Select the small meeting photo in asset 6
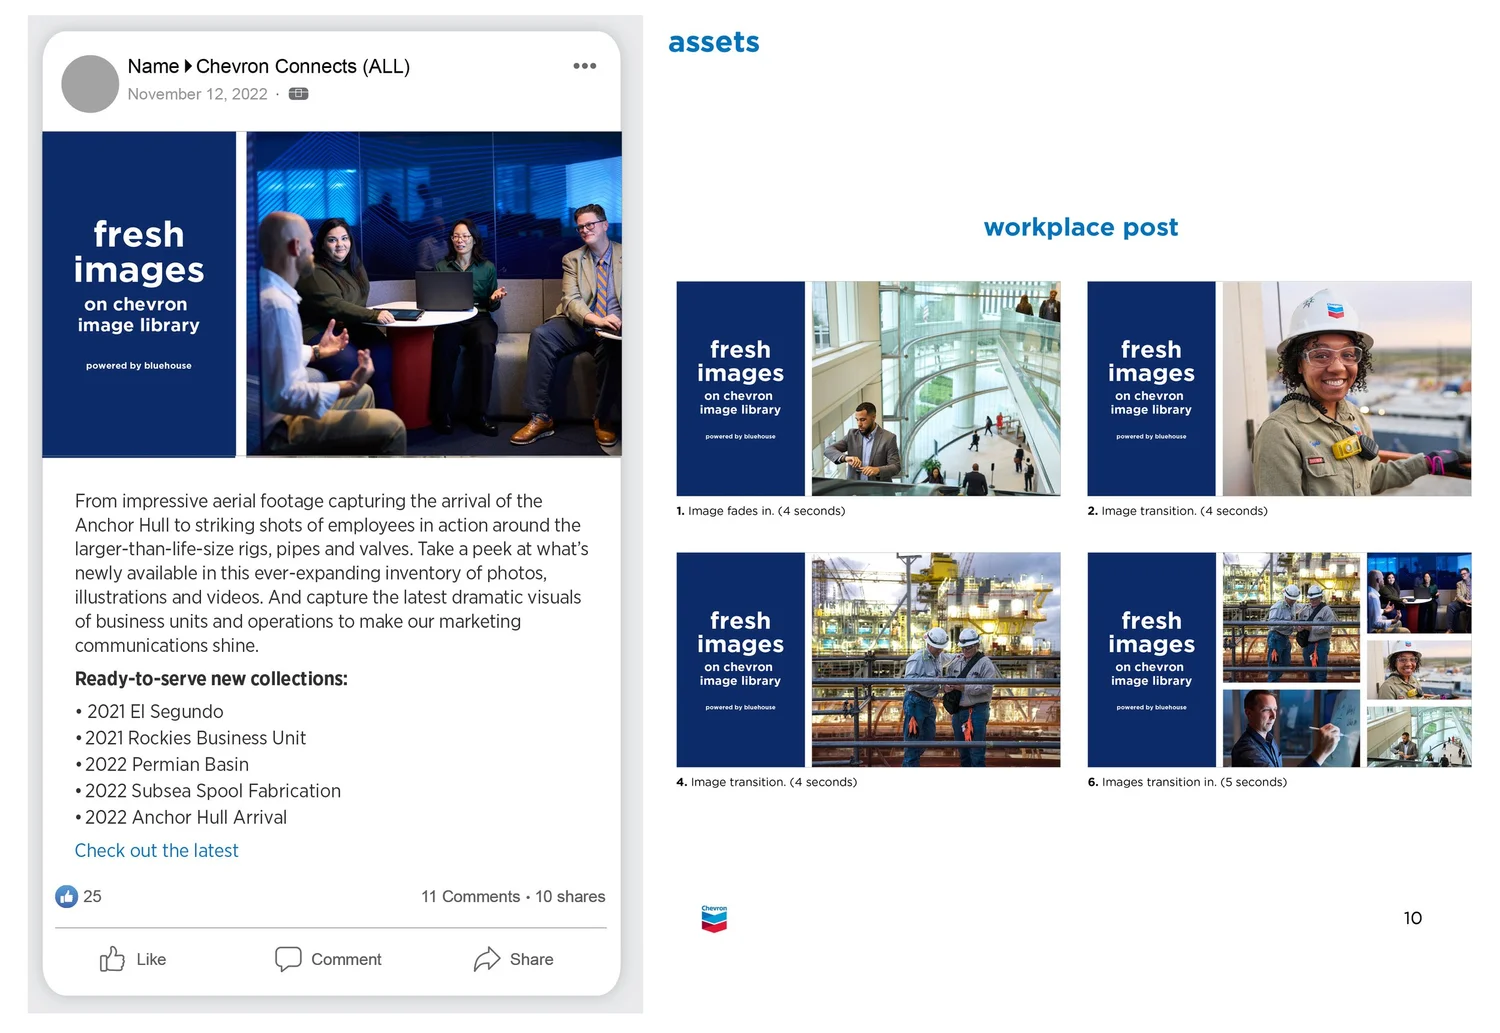This screenshot has height=1033, width=1500. click(1419, 592)
